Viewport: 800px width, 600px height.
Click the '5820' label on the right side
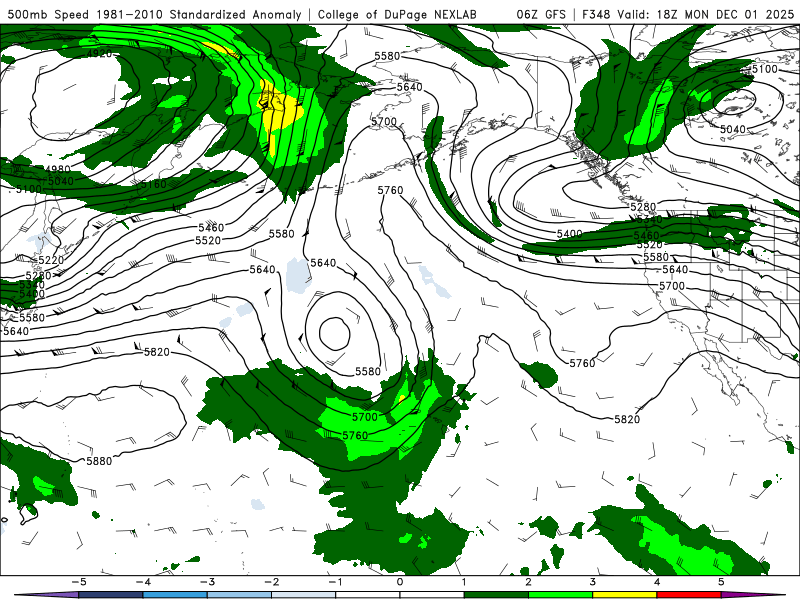pos(627,419)
